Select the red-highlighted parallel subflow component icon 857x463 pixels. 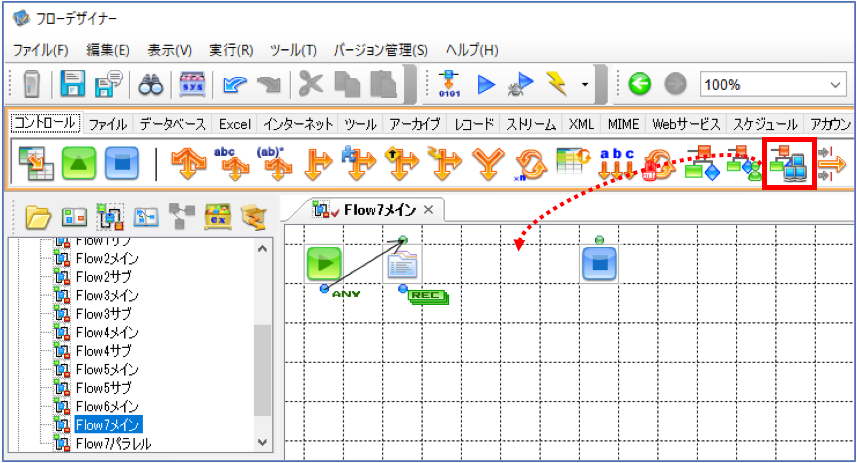(x=789, y=163)
